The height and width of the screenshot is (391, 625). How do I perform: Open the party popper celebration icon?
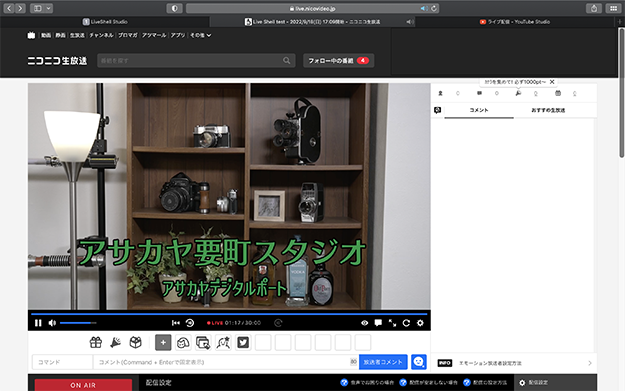click(116, 342)
